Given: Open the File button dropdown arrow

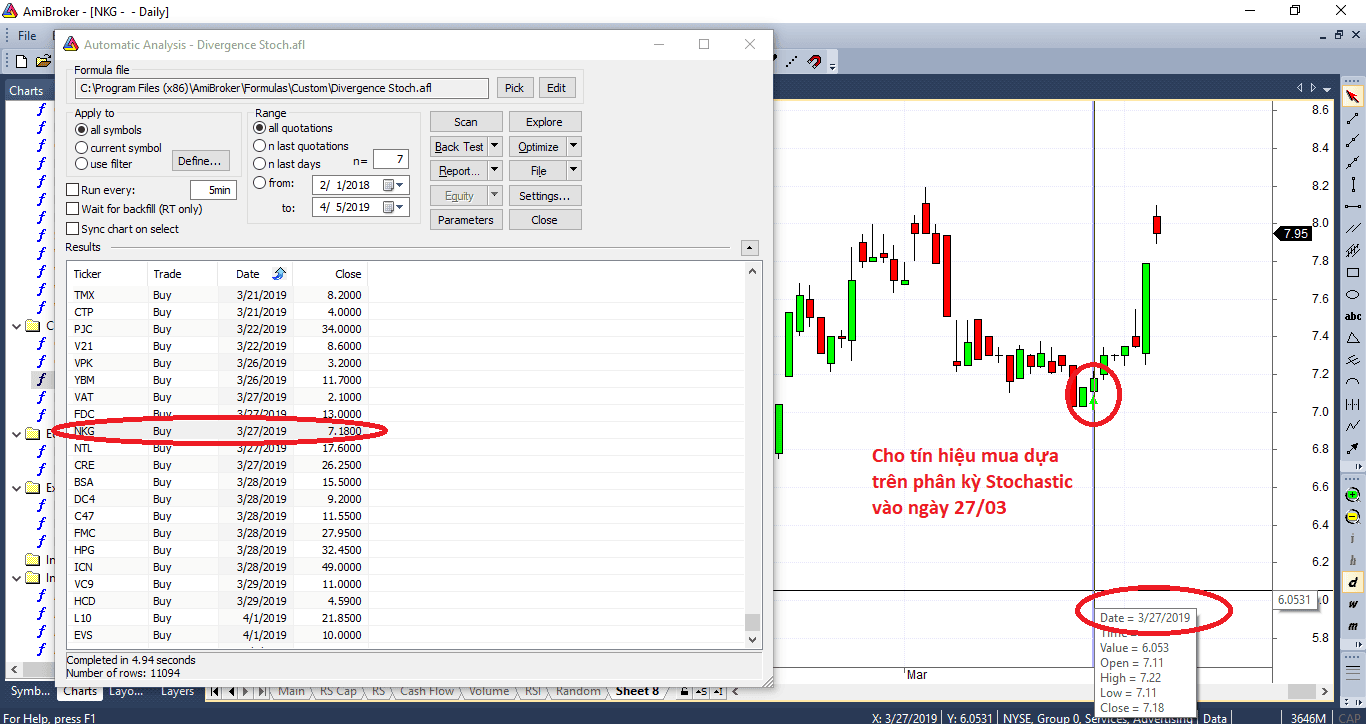Looking at the screenshot, I should [x=573, y=171].
